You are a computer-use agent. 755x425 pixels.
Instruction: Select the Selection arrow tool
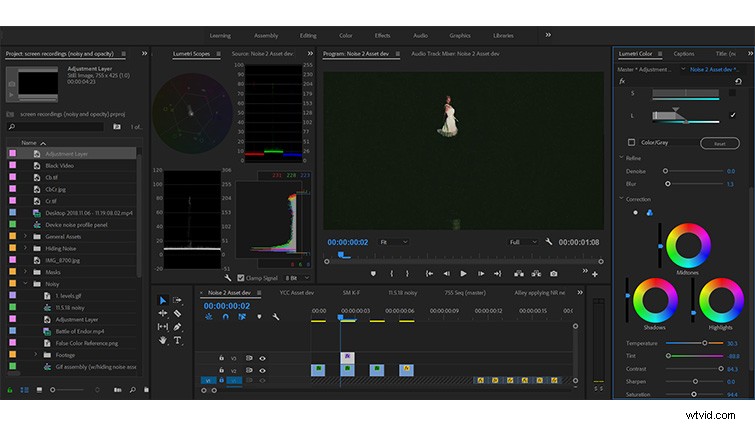163,300
